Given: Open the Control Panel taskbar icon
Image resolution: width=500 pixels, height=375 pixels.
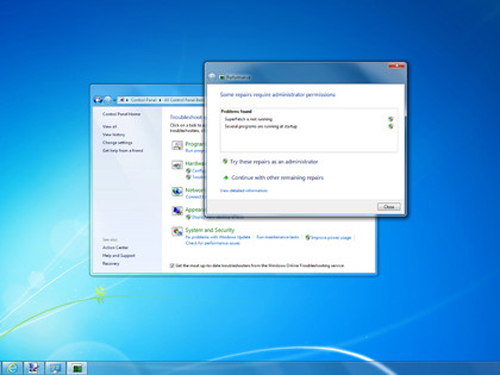Looking at the screenshot, I should (x=55, y=368).
